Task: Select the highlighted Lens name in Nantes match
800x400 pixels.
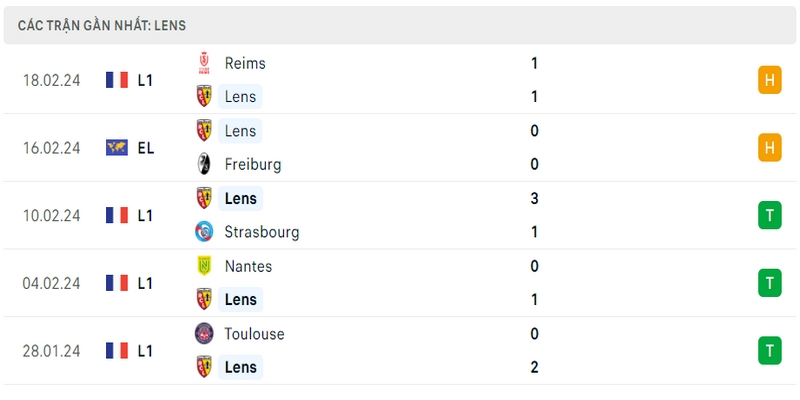Action: coord(240,299)
